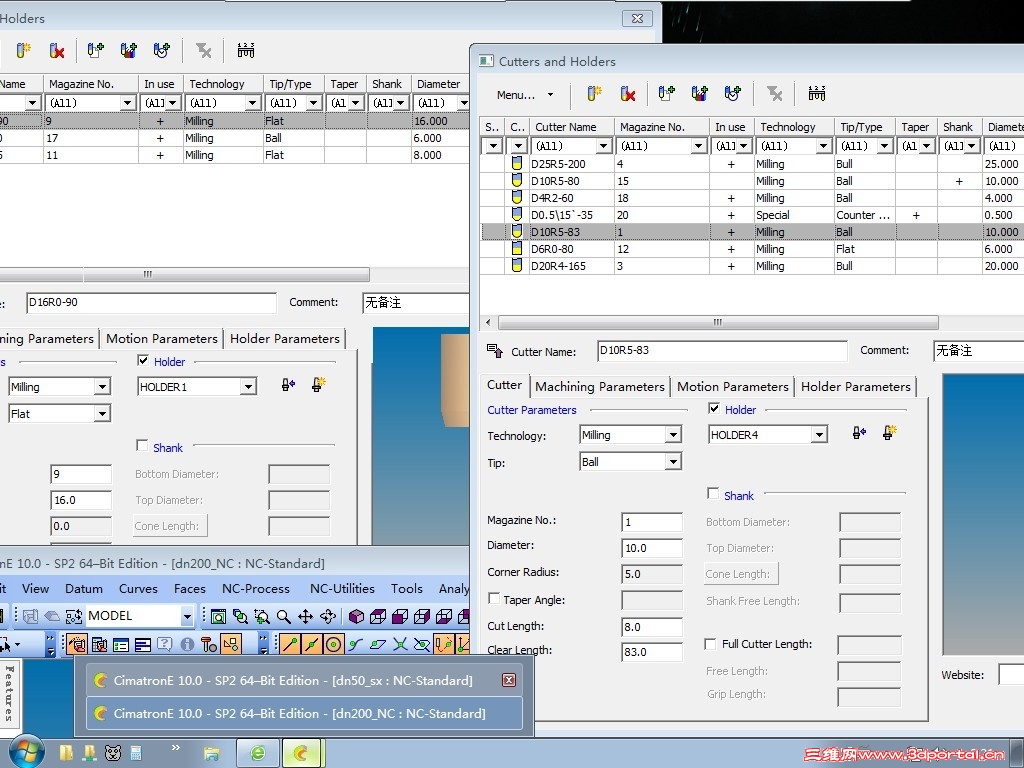Enable the Shank checkbox in the back Holders window

pyautogui.click(x=142, y=445)
